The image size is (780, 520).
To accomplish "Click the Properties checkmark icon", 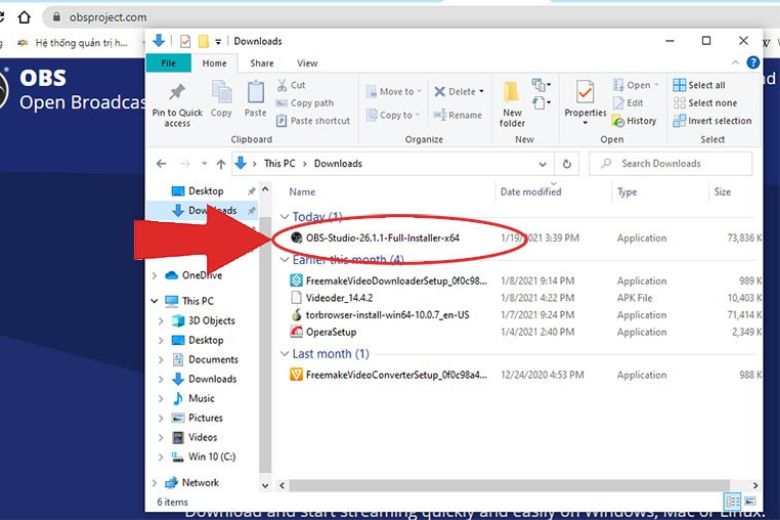I will (x=585, y=93).
